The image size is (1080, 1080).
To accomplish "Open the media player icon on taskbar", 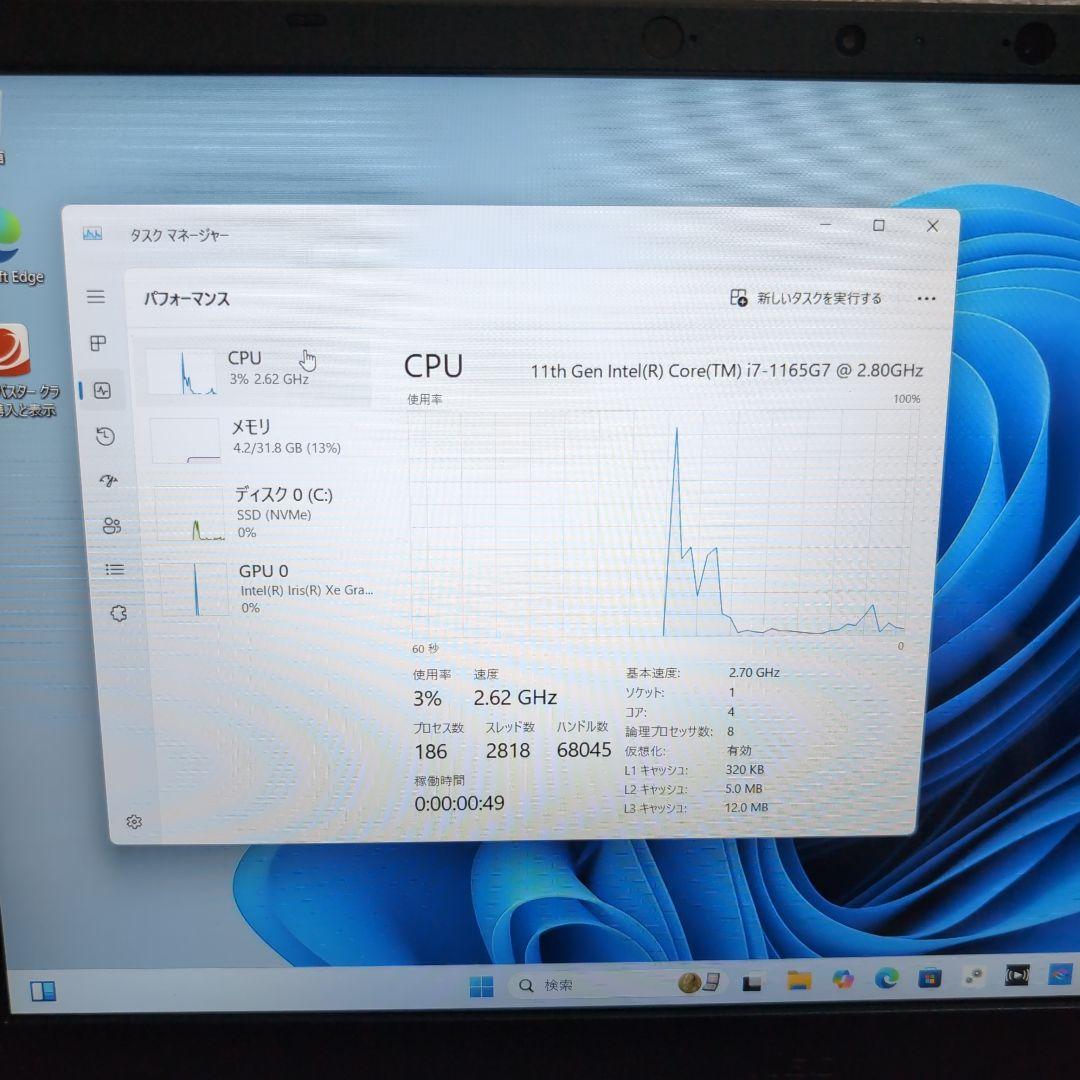I will (1017, 975).
